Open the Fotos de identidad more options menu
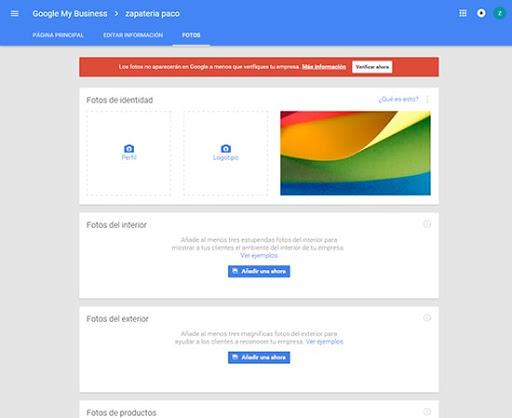The height and width of the screenshot is (418, 512). coord(427,99)
